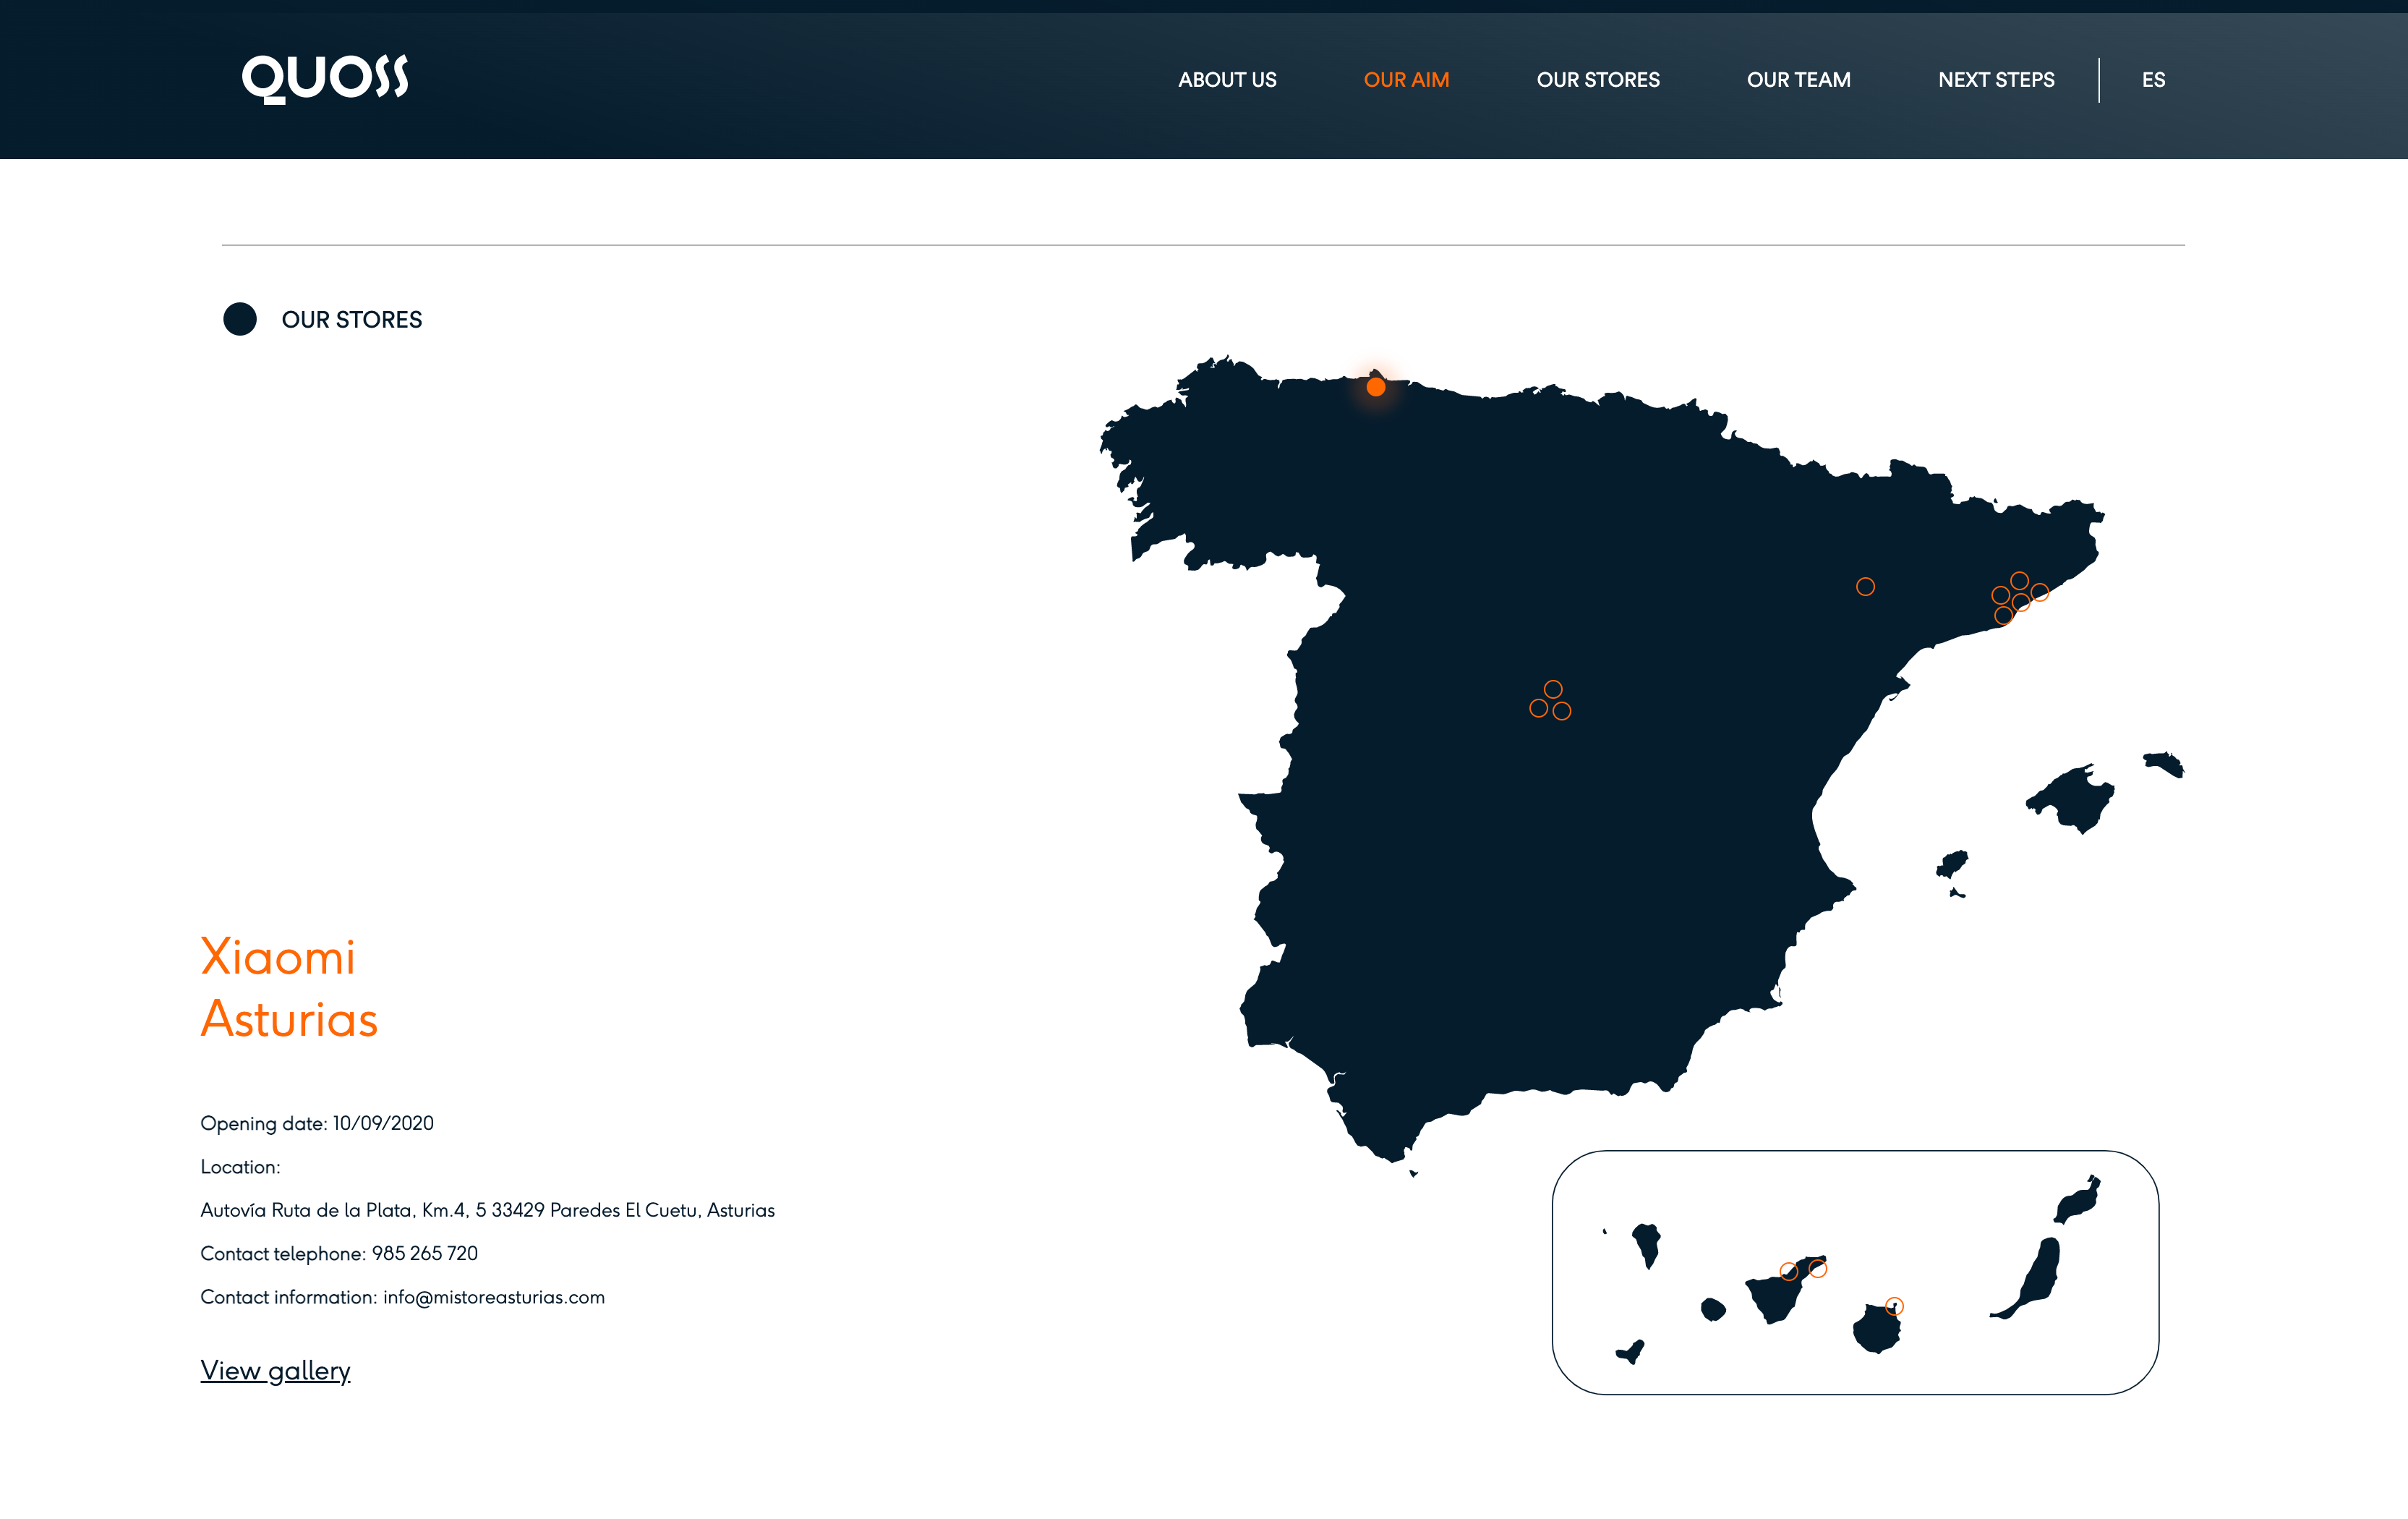This screenshot has width=2408, height=1519.
Task: Click southernmost marker in Barcelona cluster
Action: point(2003,616)
